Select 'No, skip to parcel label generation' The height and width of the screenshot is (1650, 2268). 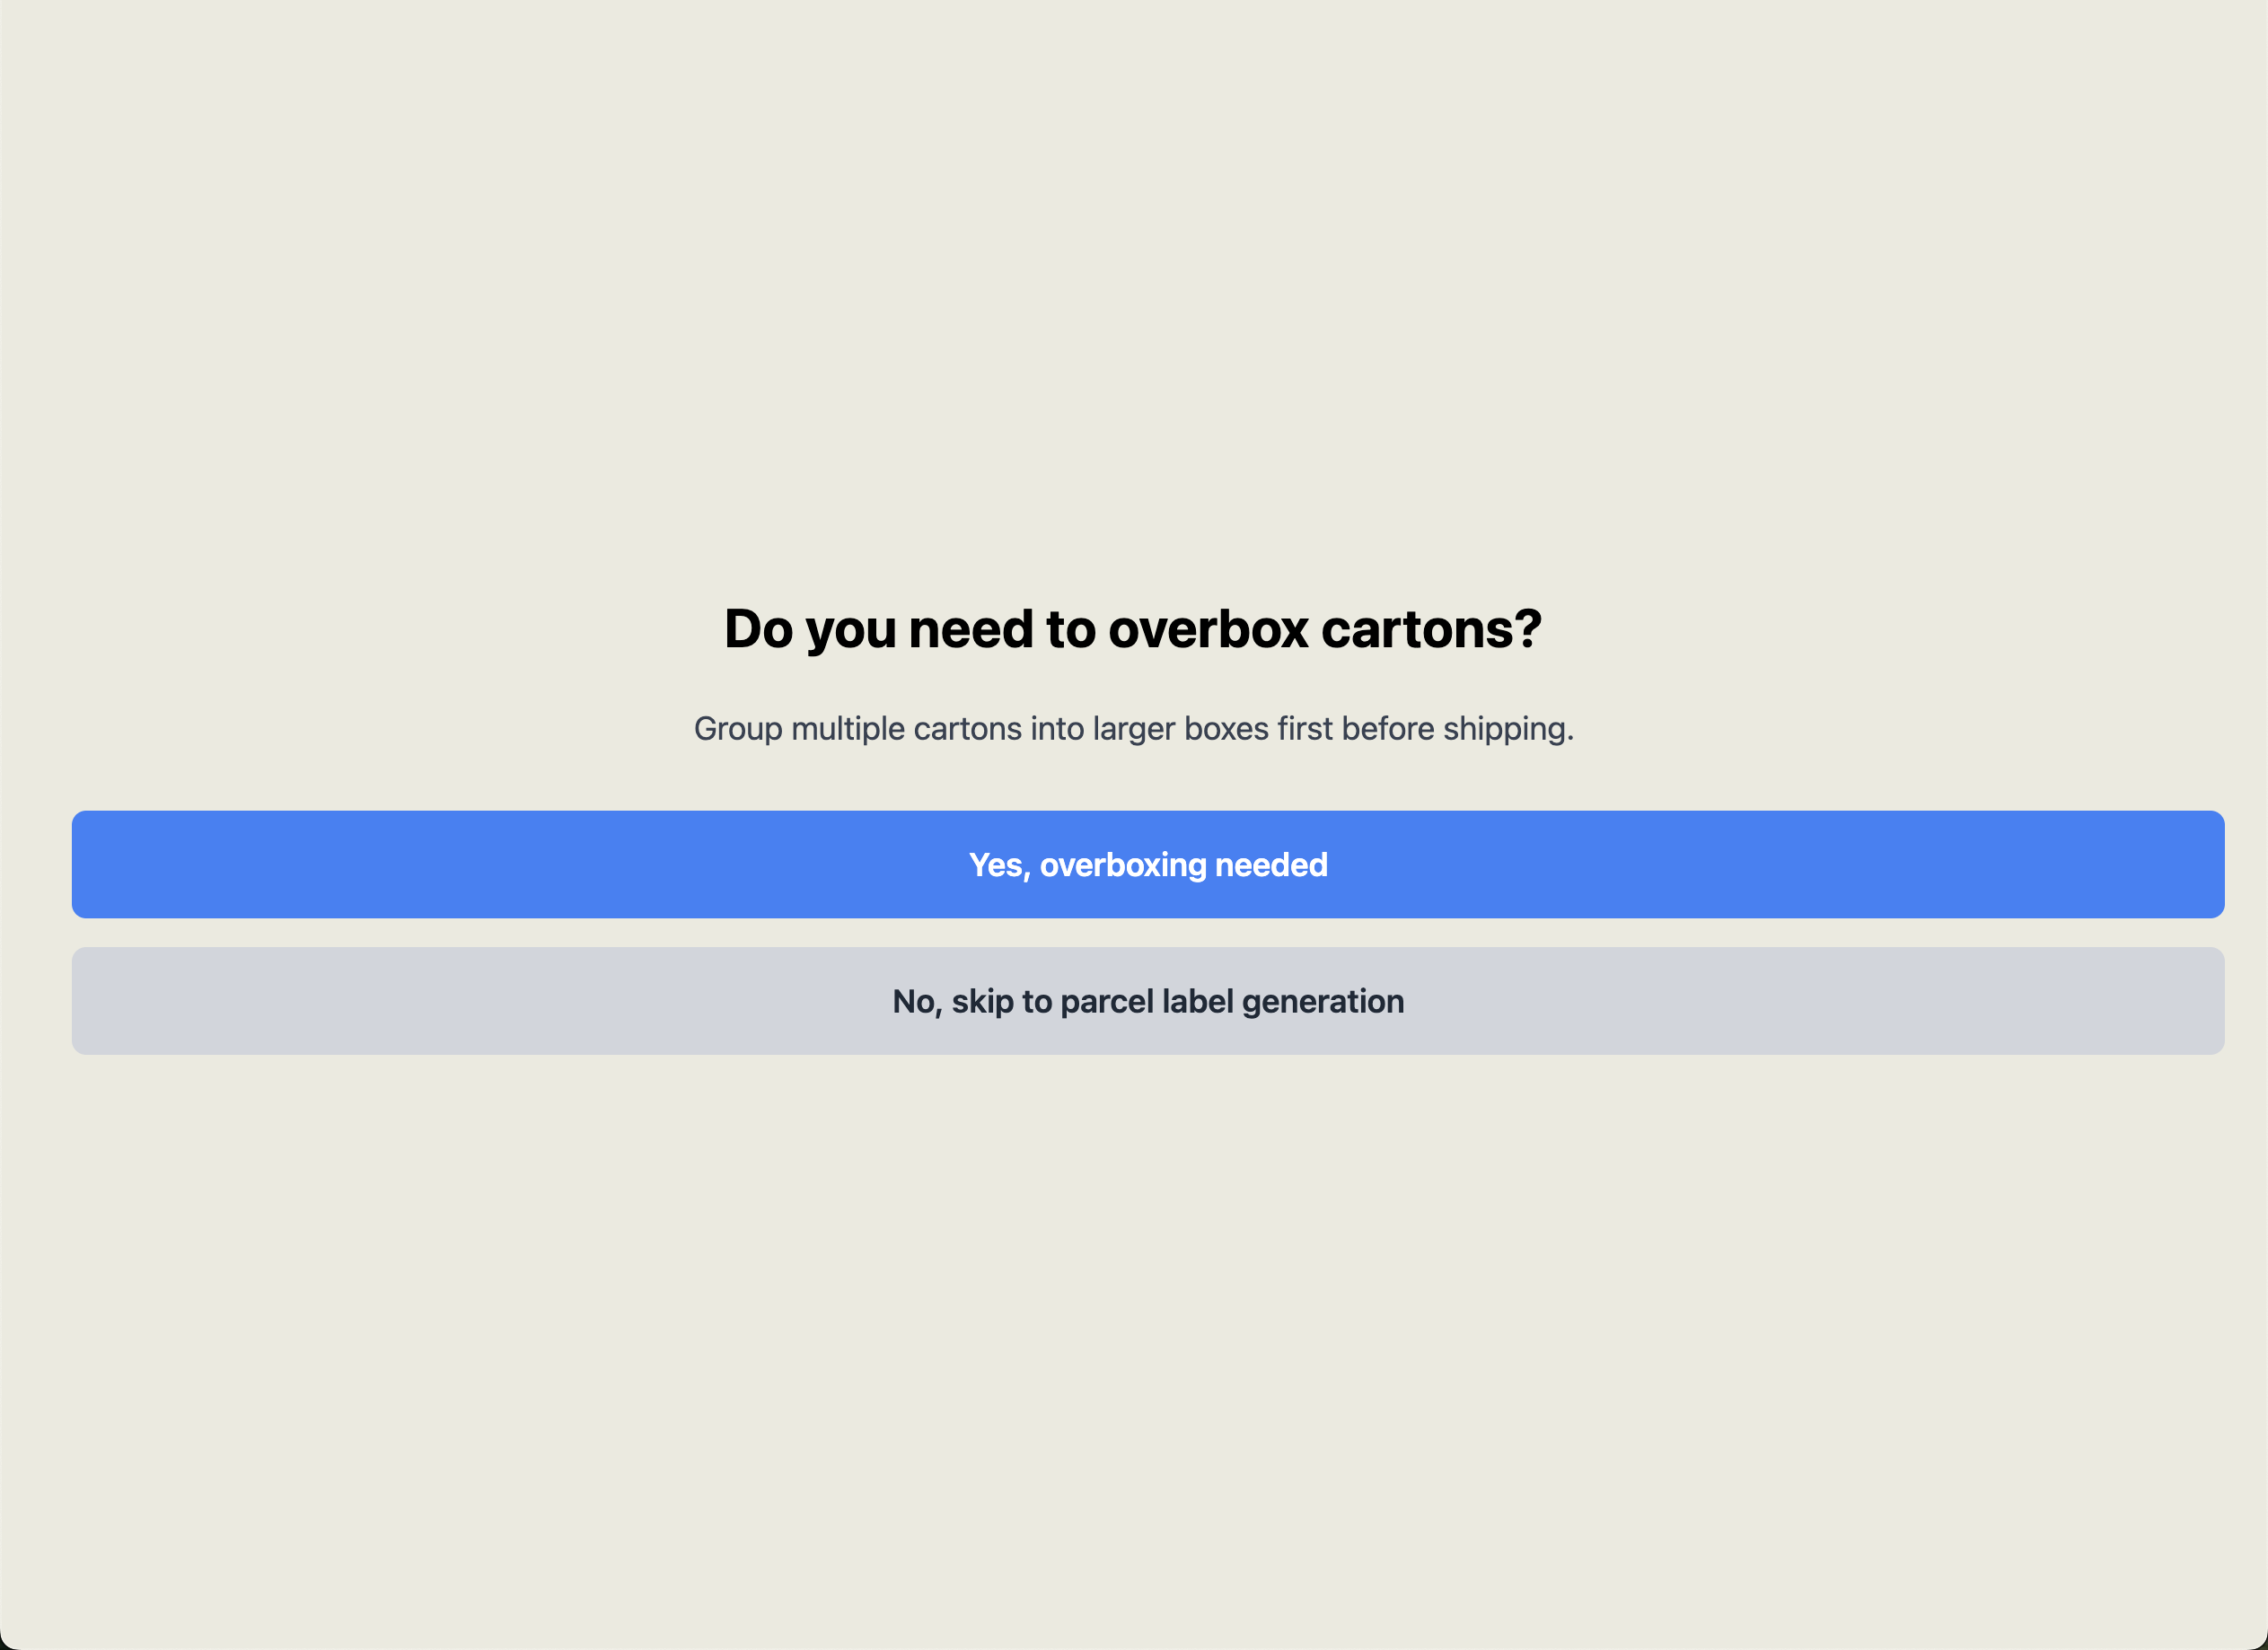click(x=1148, y=1001)
